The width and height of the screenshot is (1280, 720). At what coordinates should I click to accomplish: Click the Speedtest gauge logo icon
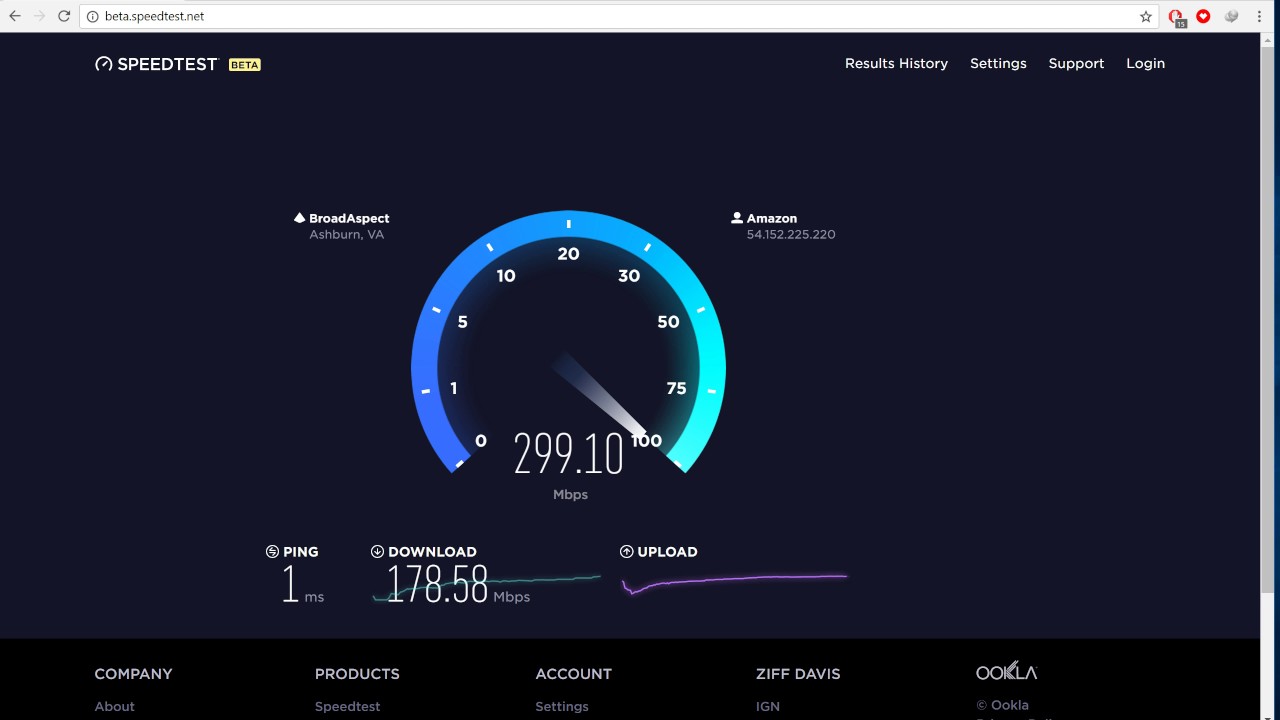point(103,64)
